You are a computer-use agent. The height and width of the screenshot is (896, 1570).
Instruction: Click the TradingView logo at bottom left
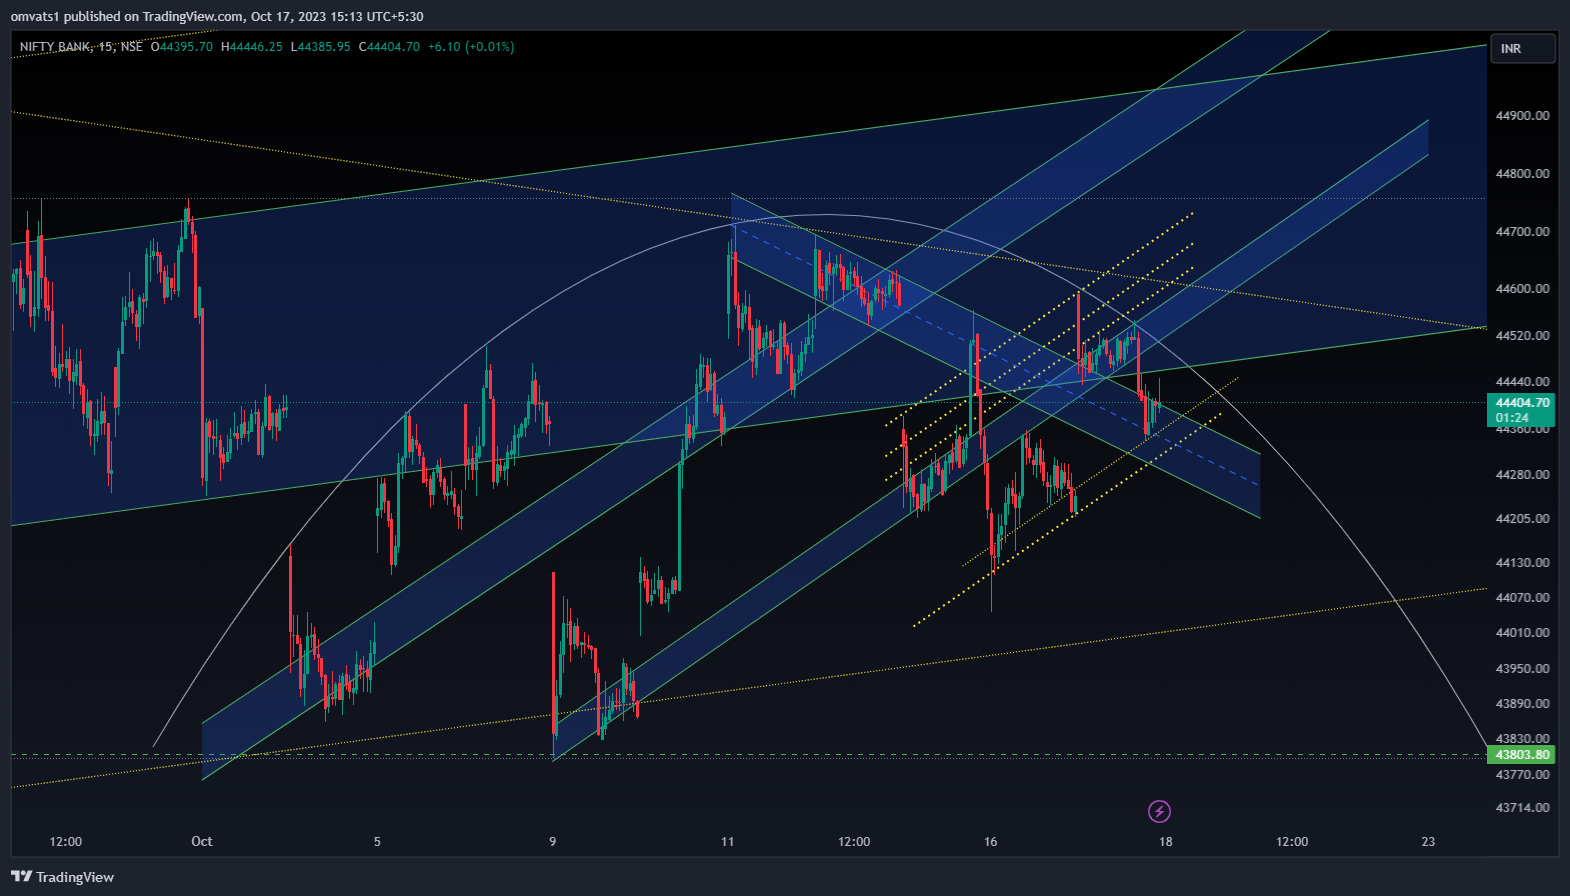pos(63,877)
